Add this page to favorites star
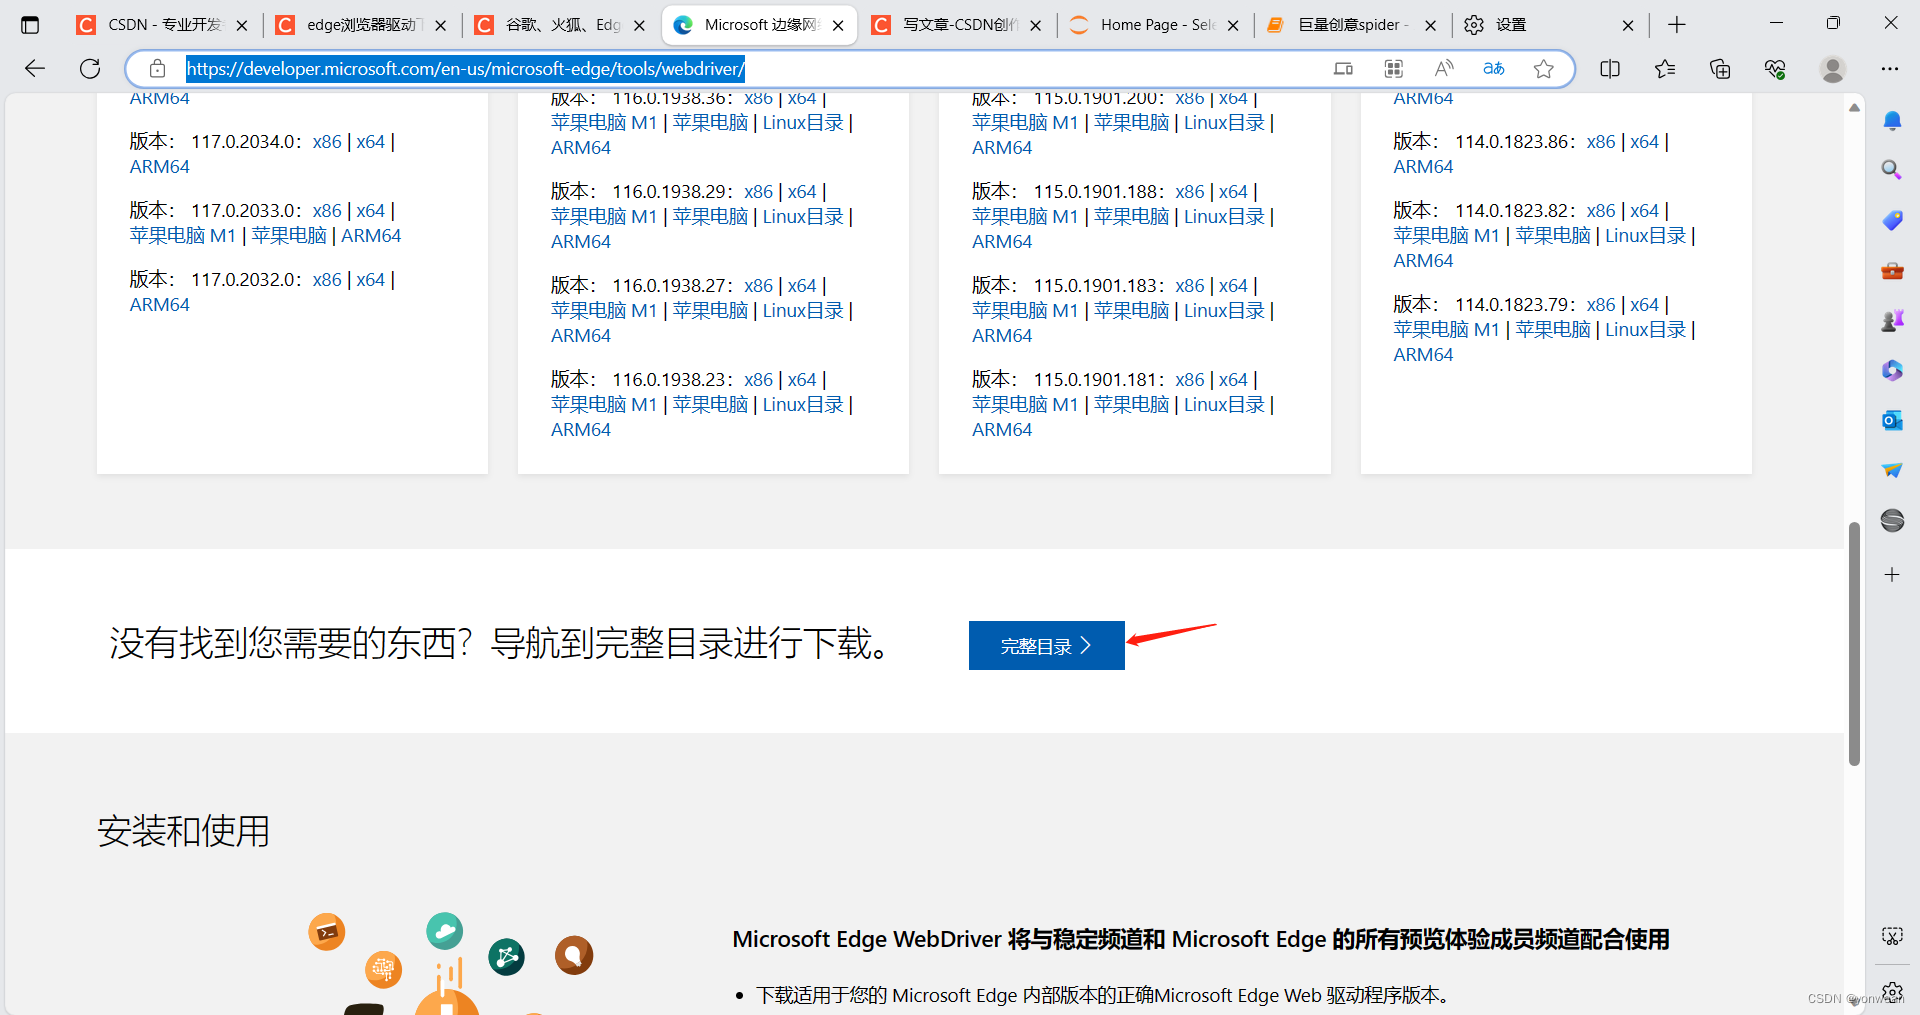This screenshot has width=1920, height=1015. [1543, 68]
